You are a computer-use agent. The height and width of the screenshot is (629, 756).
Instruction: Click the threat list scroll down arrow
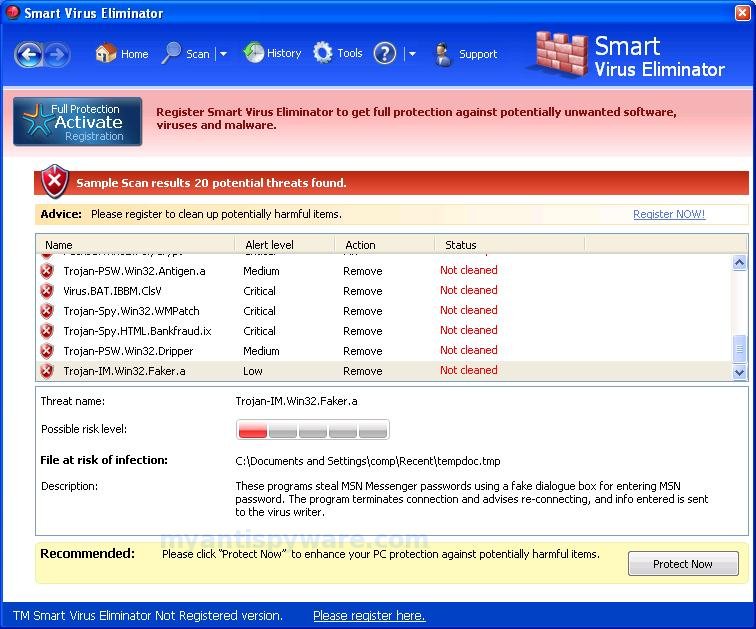[739, 372]
